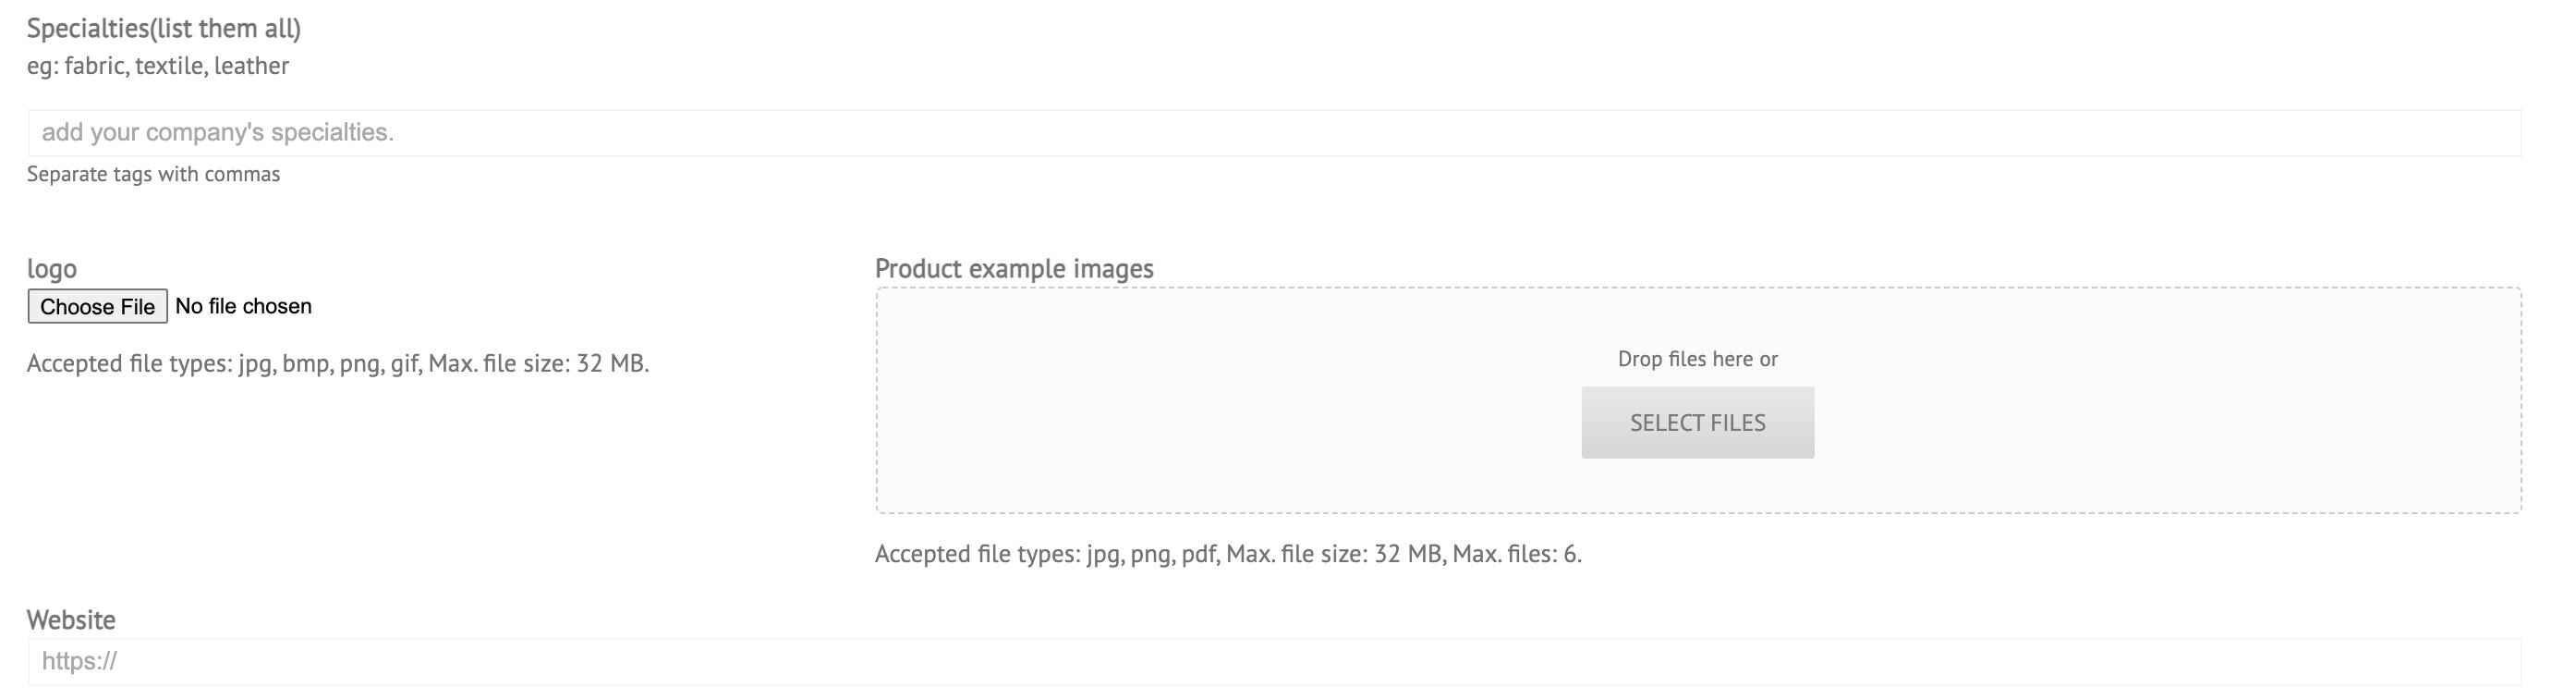Viewport: 2576px width, 699px height.
Task: Click the word 'leather' in the example
Action: coord(251,66)
